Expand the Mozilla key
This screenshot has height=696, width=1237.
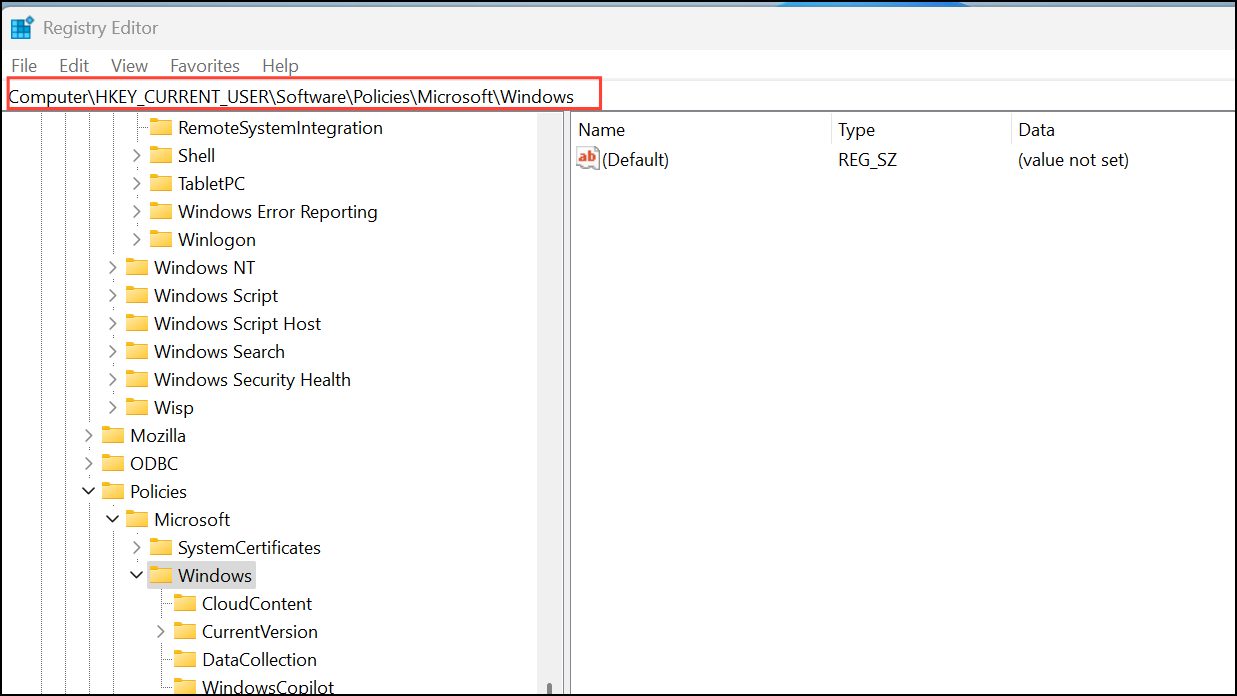(89, 436)
